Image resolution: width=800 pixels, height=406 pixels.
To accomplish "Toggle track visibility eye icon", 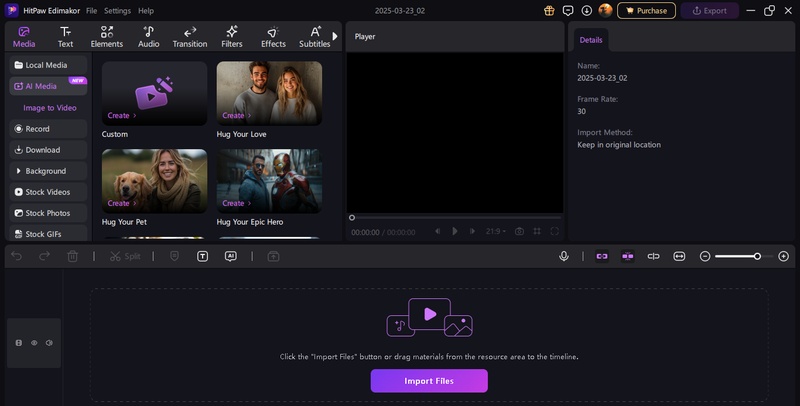I will (34, 343).
